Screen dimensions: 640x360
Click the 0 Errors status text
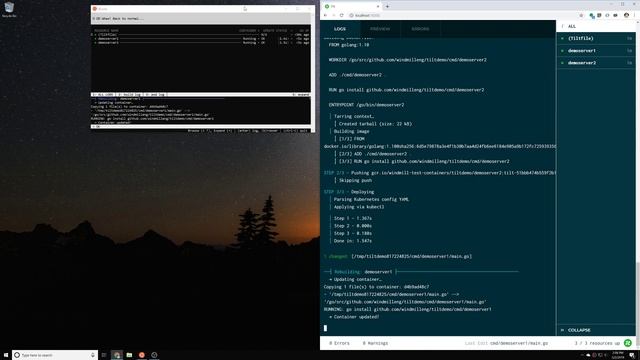pos(339,343)
